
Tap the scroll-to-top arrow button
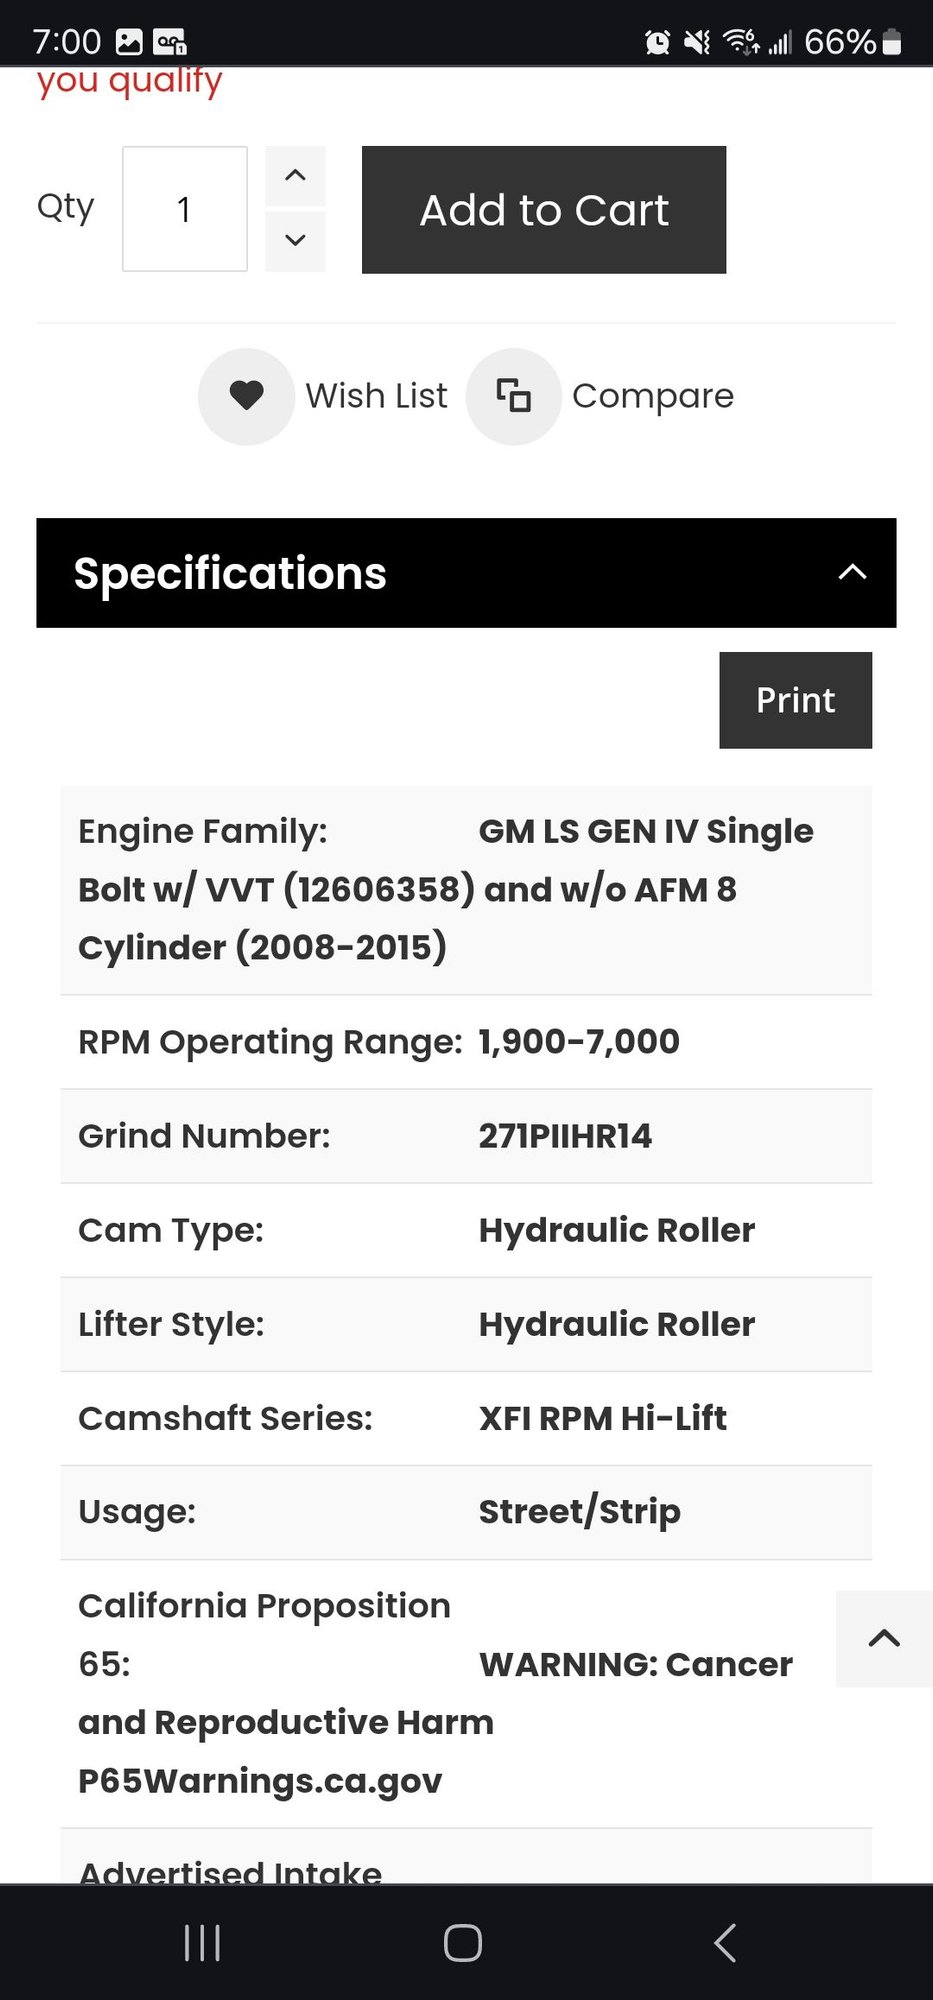[x=884, y=1638]
